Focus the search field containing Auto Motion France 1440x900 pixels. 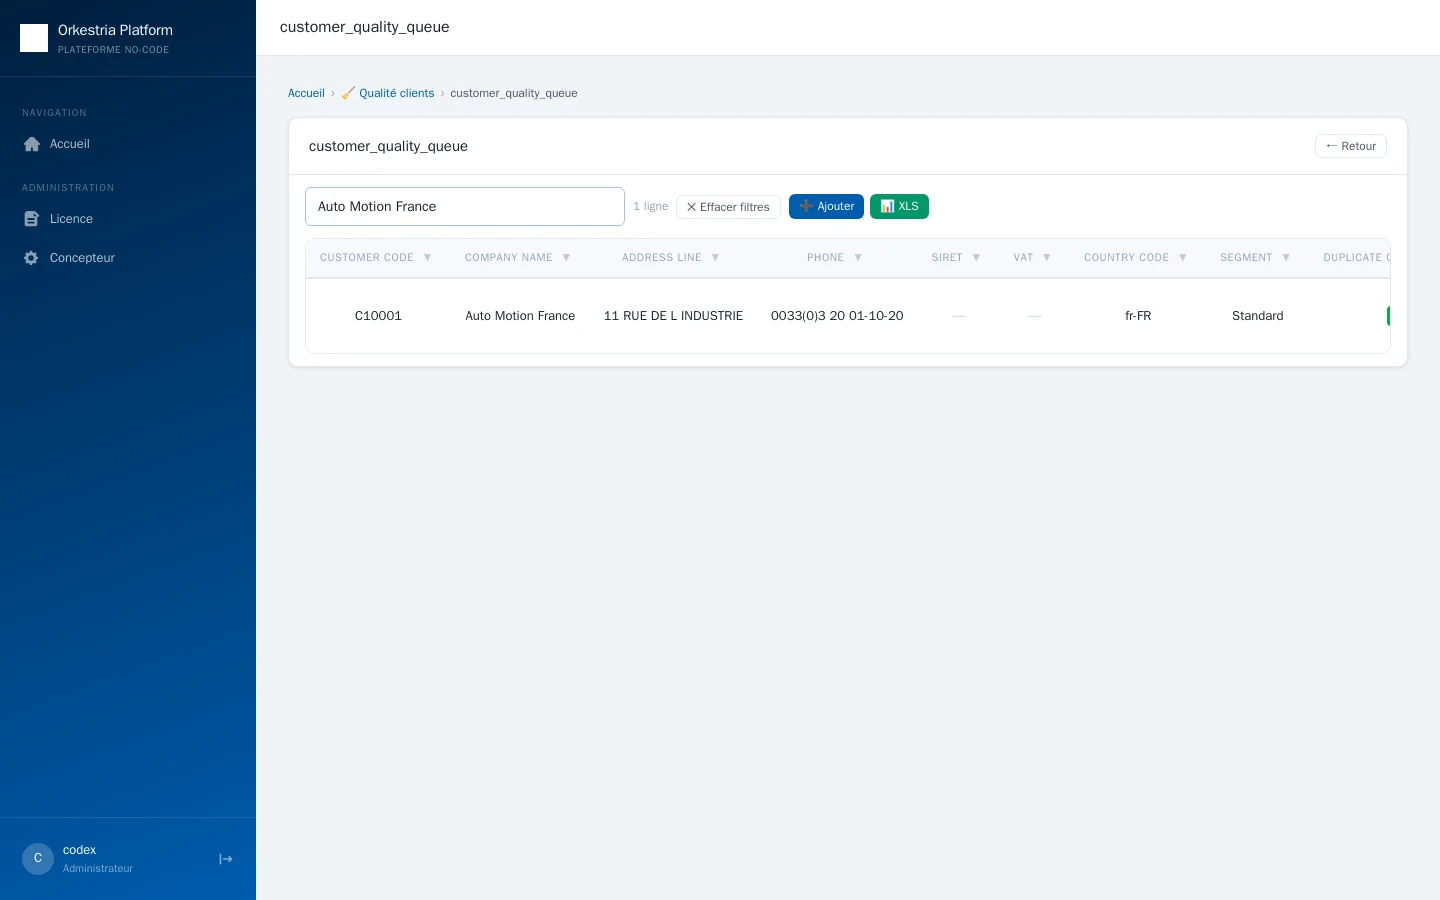465,207
